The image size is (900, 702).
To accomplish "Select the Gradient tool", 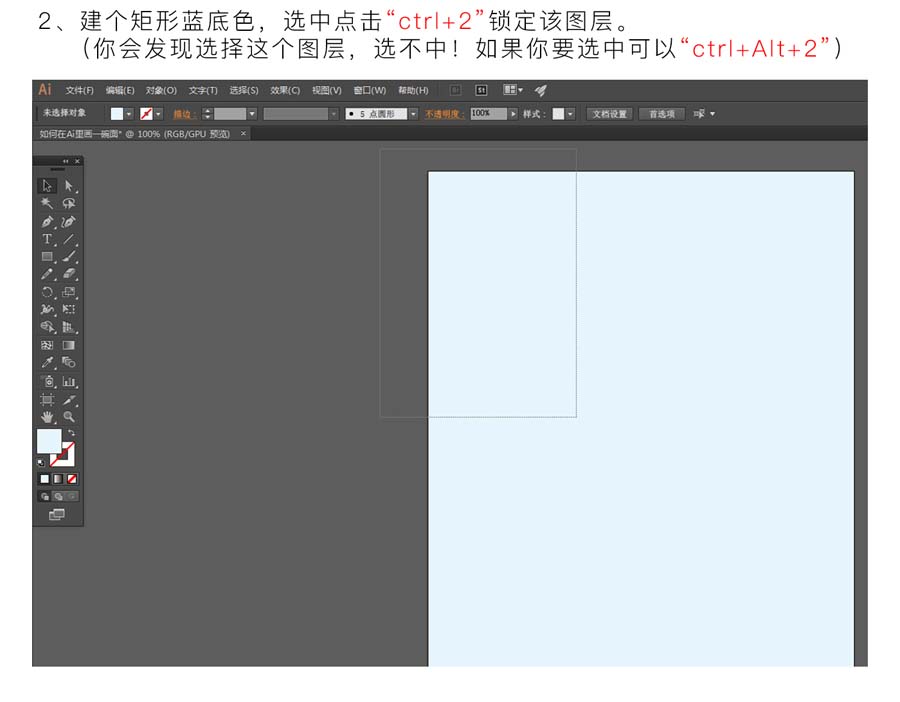I will click(x=68, y=345).
